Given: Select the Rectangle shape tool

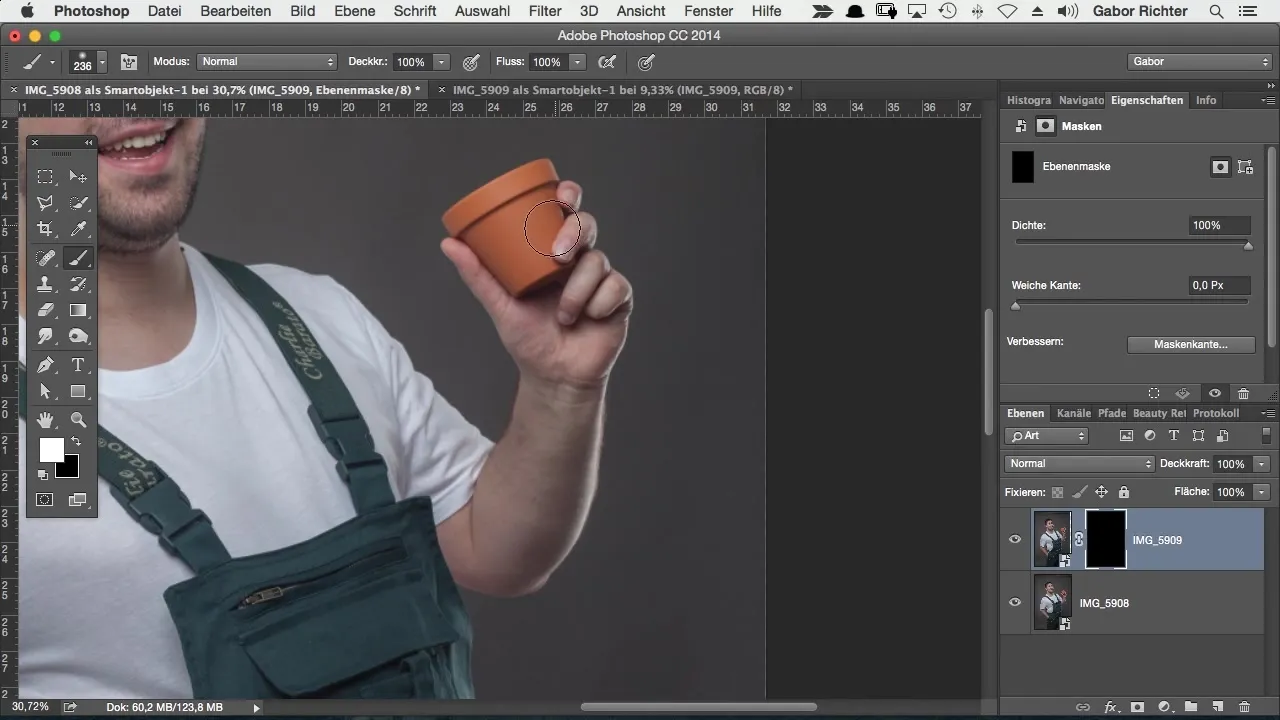Looking at the screenshot, I should (78, 391).
